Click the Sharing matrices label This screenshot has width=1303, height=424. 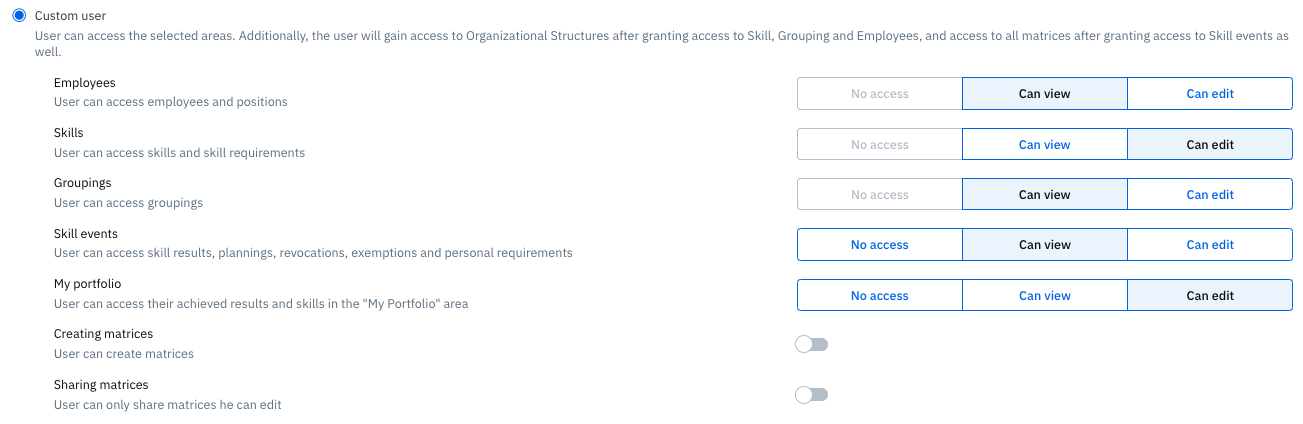tap(101, 385)
